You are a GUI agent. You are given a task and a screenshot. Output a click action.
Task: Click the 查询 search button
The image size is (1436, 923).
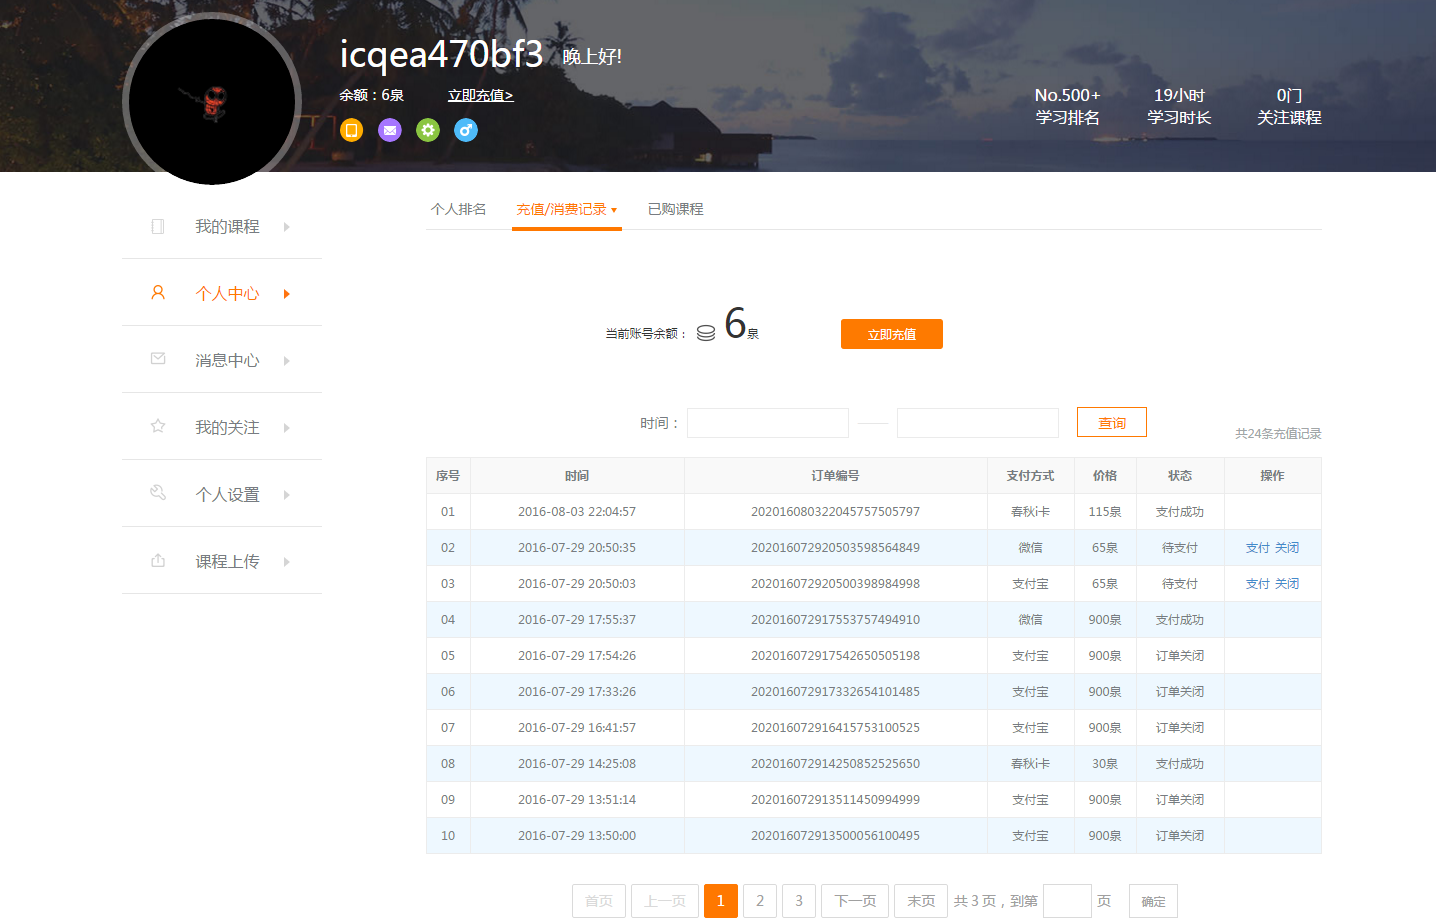pyautogui.click(x=1111, y=423)
